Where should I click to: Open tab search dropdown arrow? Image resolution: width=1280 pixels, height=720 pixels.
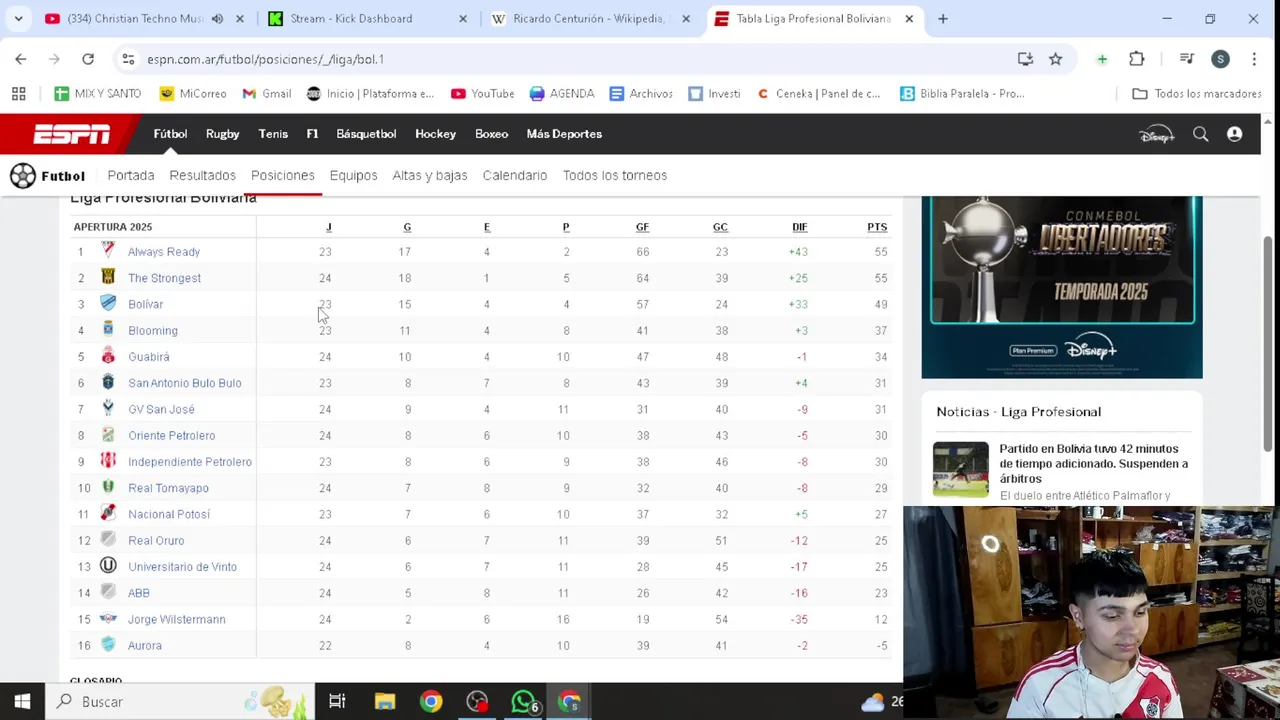(x=18, y=18)
